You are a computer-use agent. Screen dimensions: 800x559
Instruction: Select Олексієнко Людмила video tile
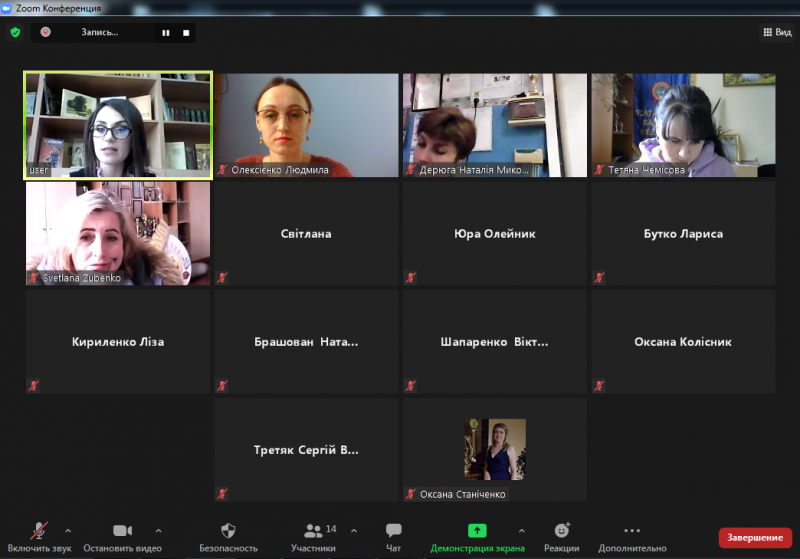point(307,125)
